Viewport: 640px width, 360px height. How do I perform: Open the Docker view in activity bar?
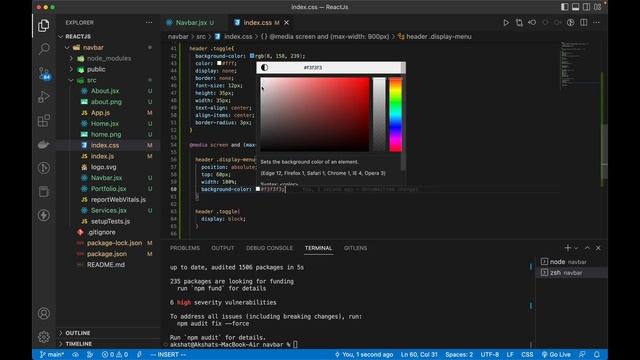click(x=44, y=144)
